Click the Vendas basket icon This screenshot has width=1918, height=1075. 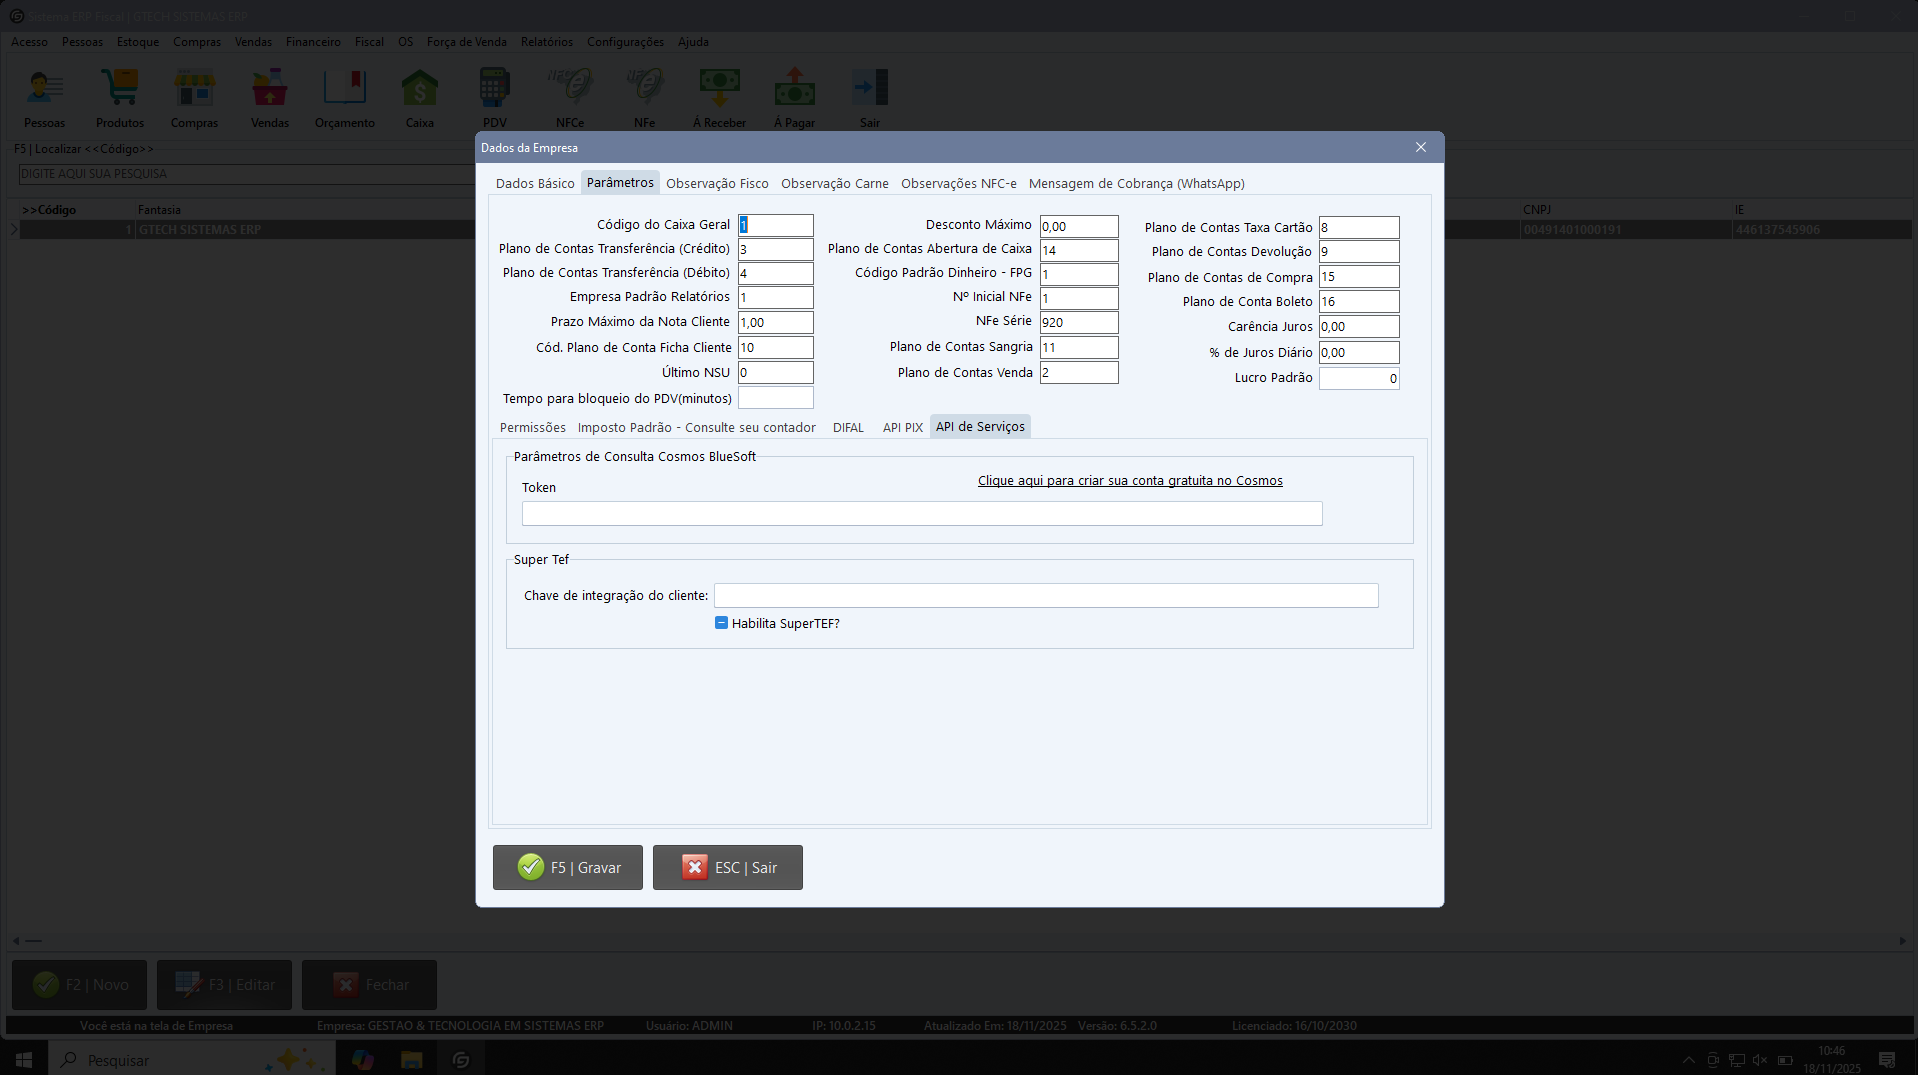269,97
